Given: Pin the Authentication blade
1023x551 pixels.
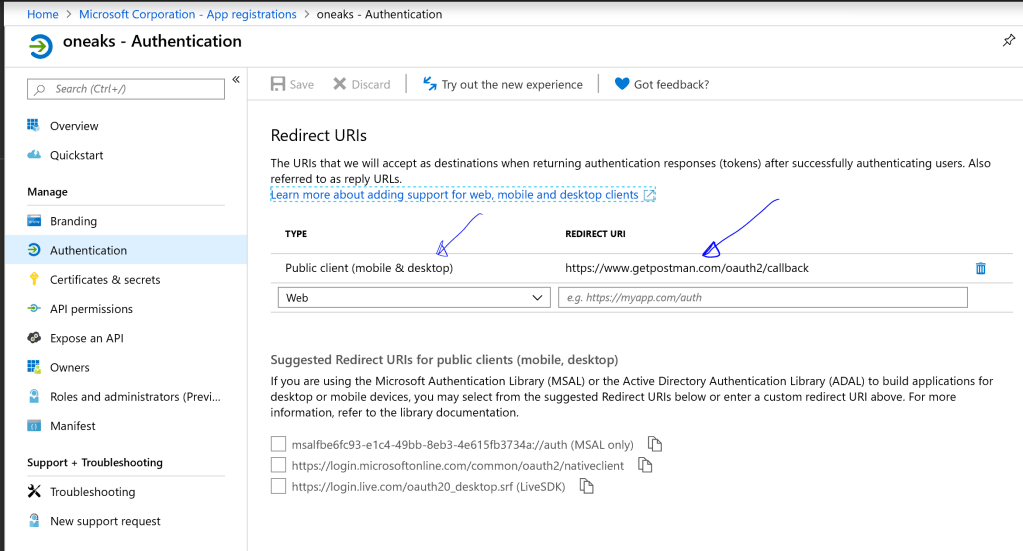Looking at the screenshot, I should pos(1008,41).
